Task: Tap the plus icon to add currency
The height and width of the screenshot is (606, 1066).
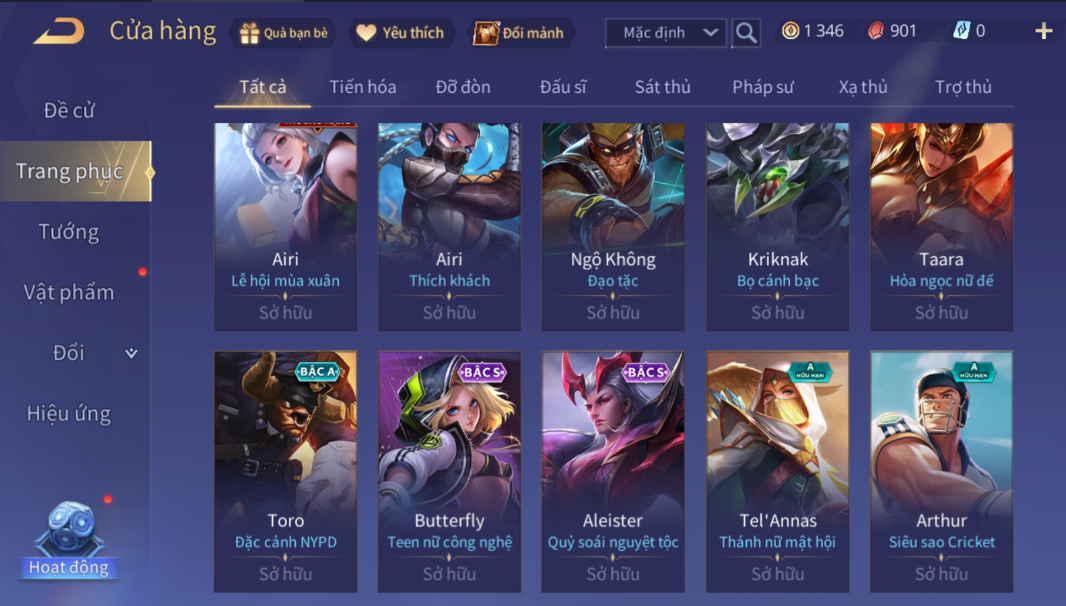Action: pos(1044,31)
